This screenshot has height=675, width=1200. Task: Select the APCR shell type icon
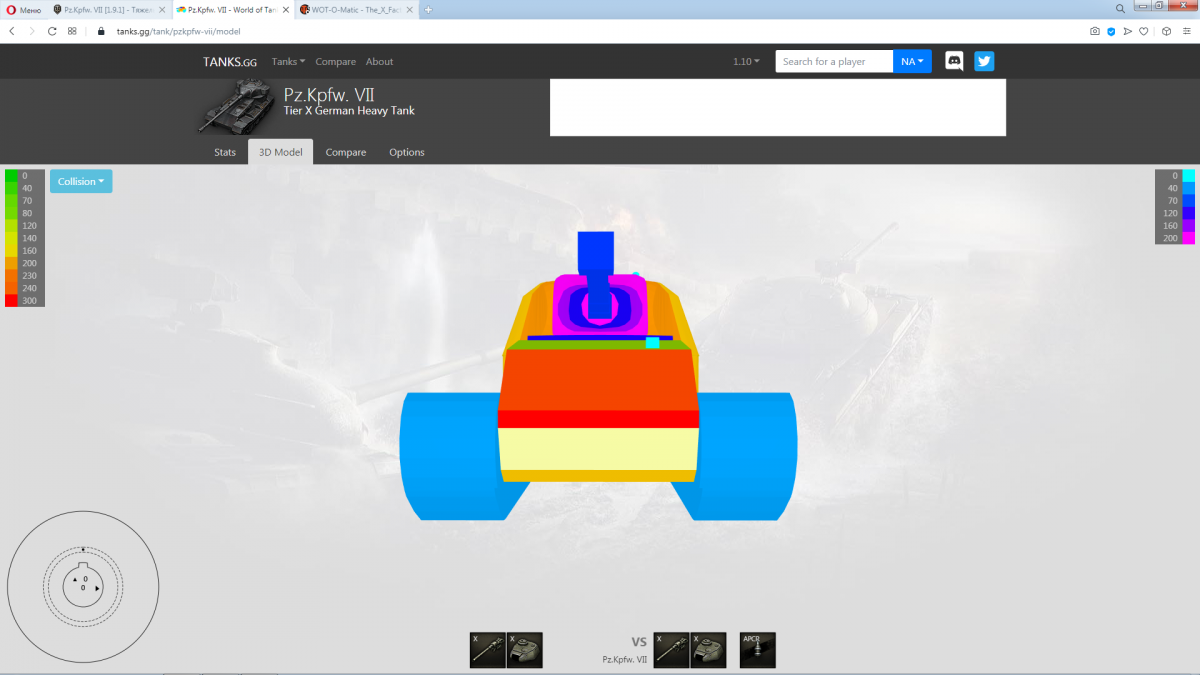pyautogui.click(x=757, y=649)
